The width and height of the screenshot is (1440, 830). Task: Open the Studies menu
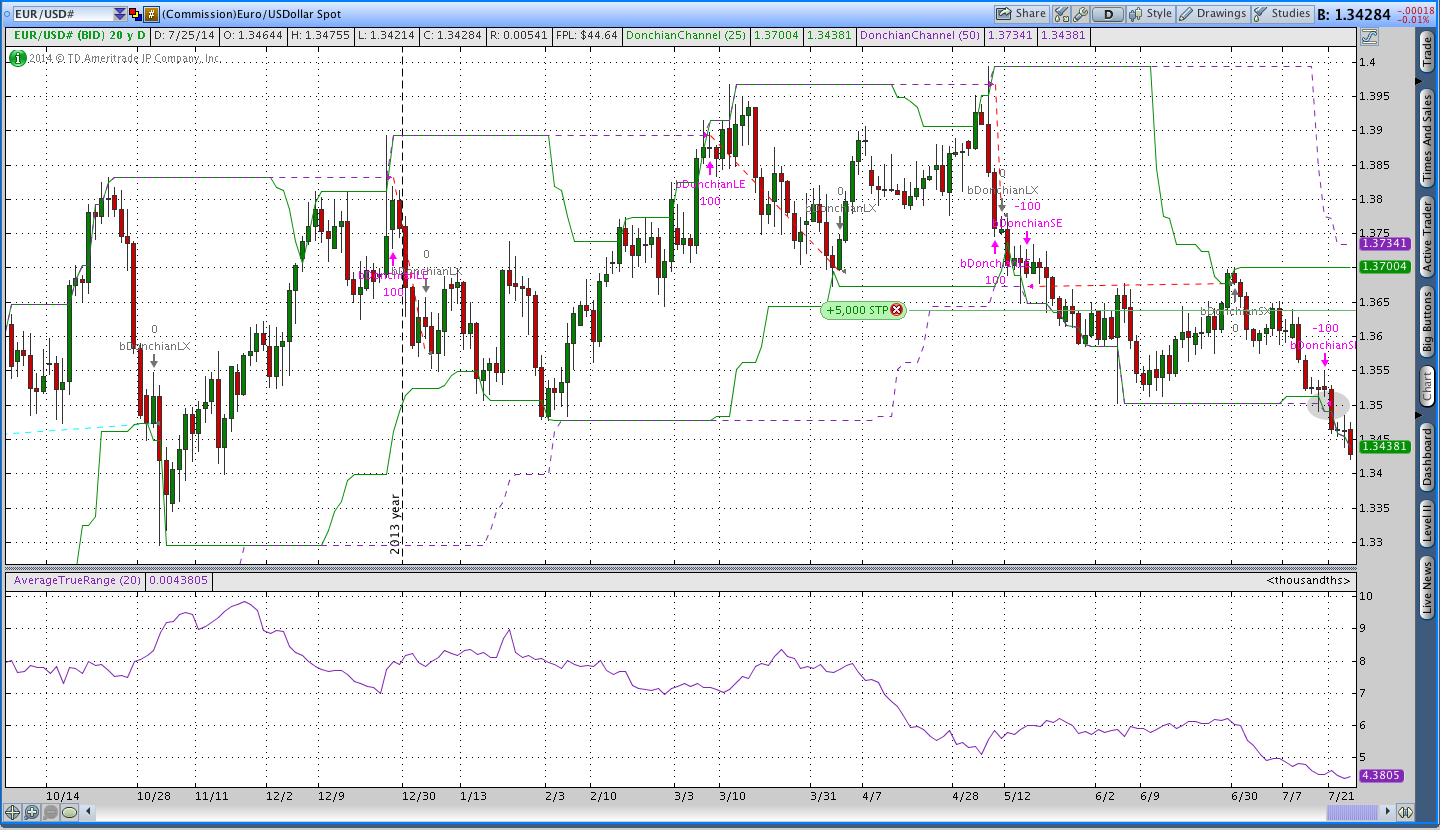[x=1283, y=14]
